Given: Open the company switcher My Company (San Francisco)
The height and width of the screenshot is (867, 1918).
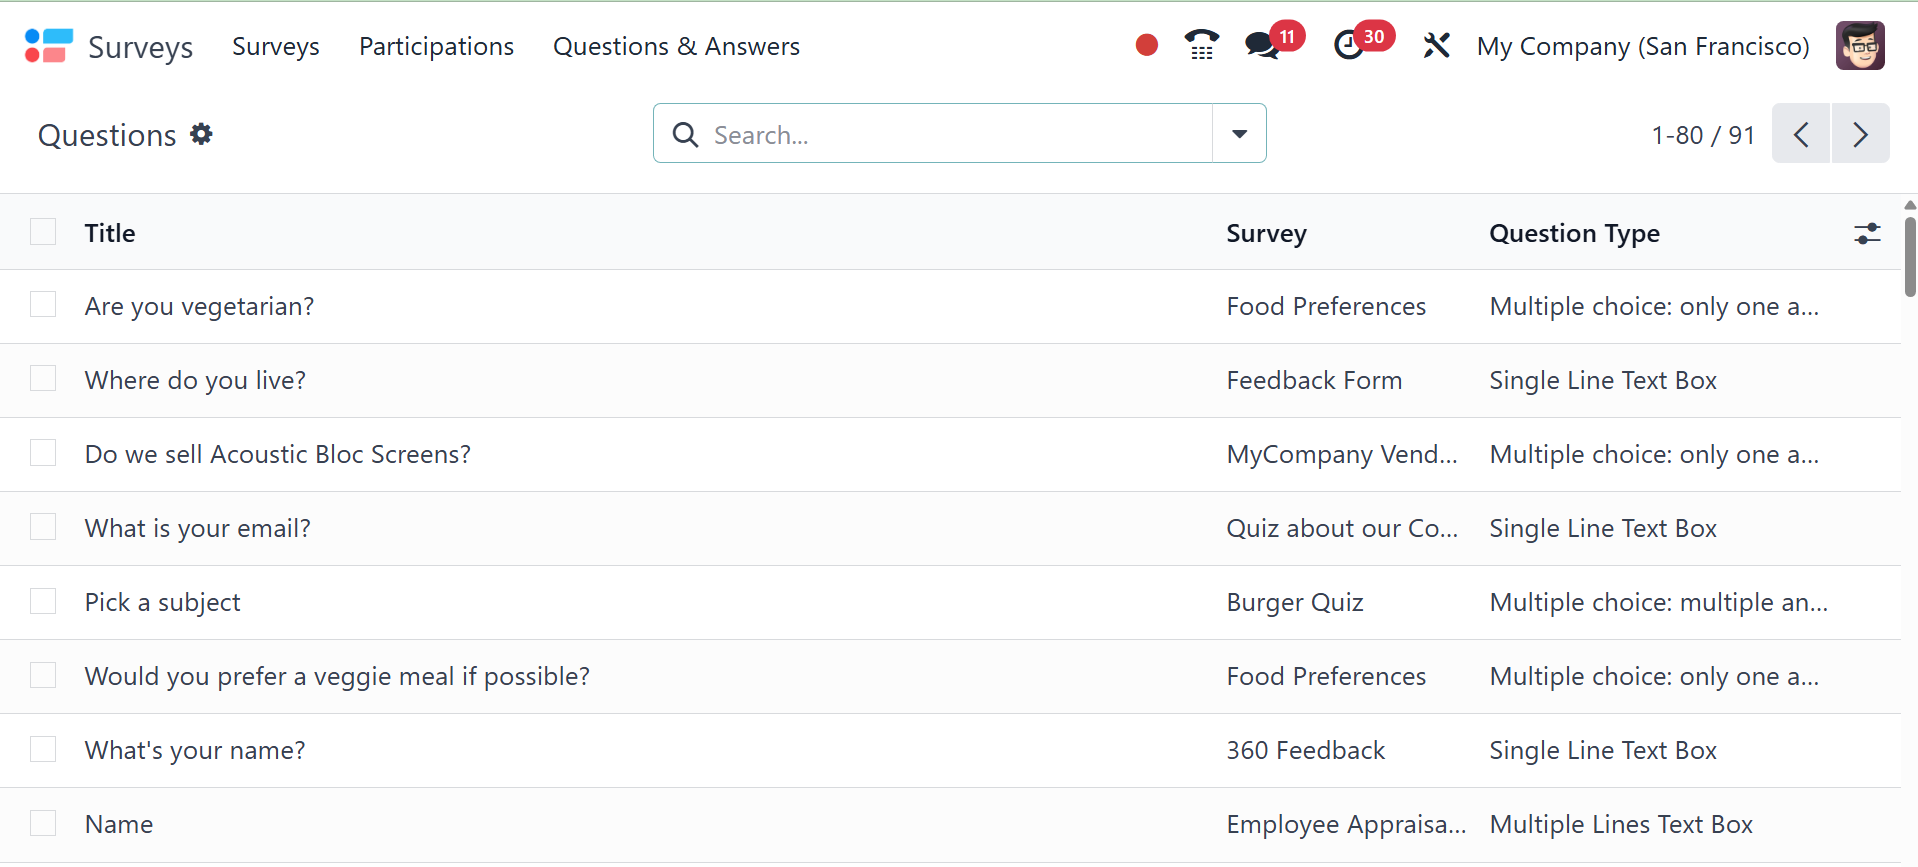Looking at the screenshot, I should click(1642, 46).
